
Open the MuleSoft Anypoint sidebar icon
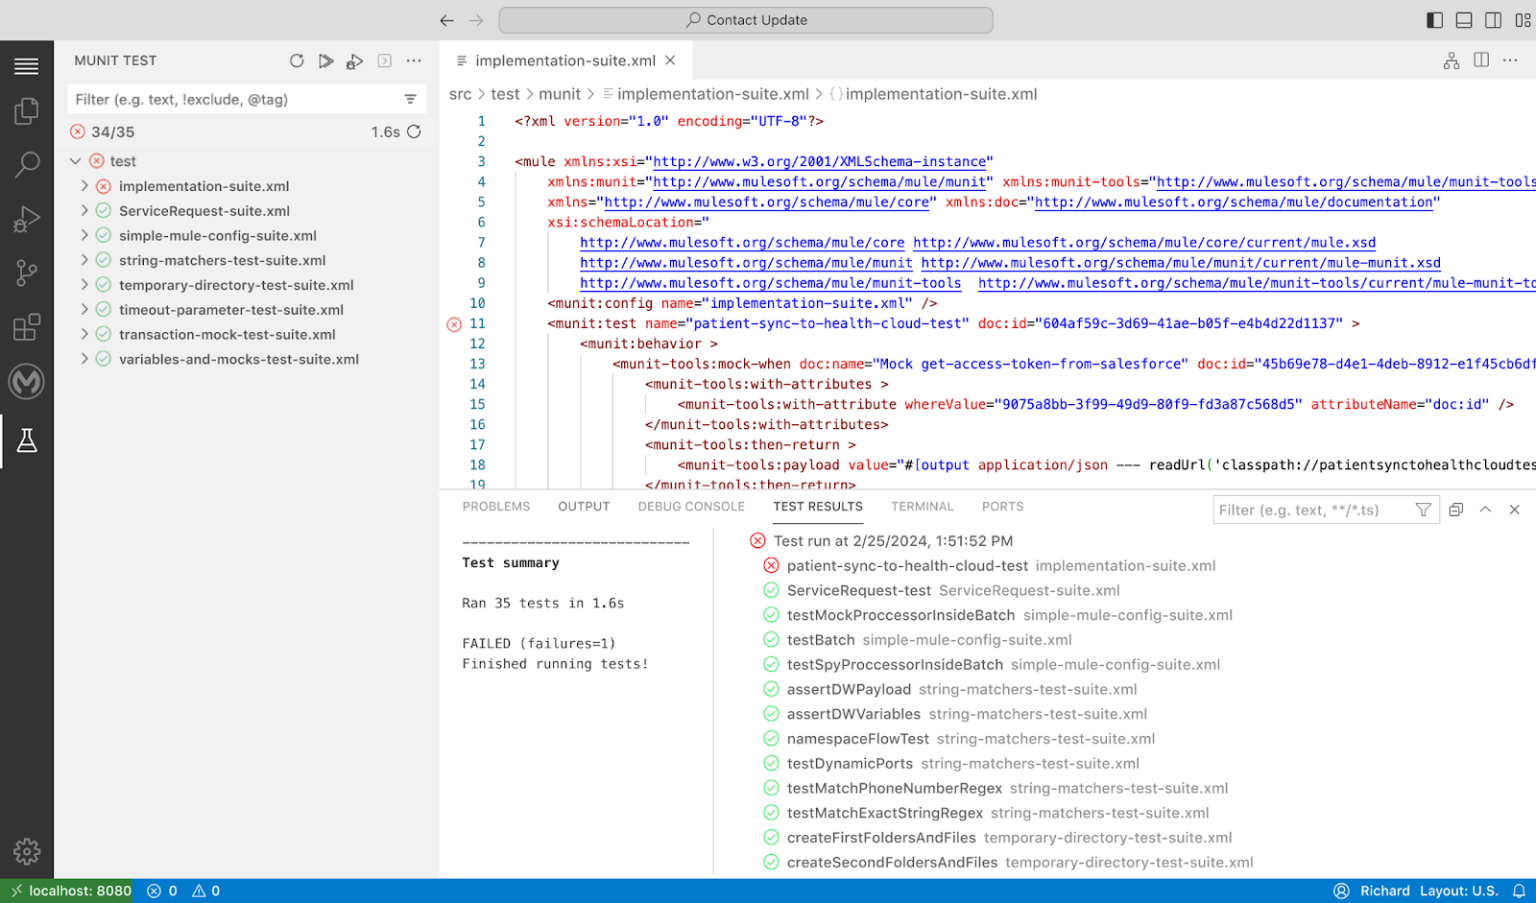tap(26, 381)
